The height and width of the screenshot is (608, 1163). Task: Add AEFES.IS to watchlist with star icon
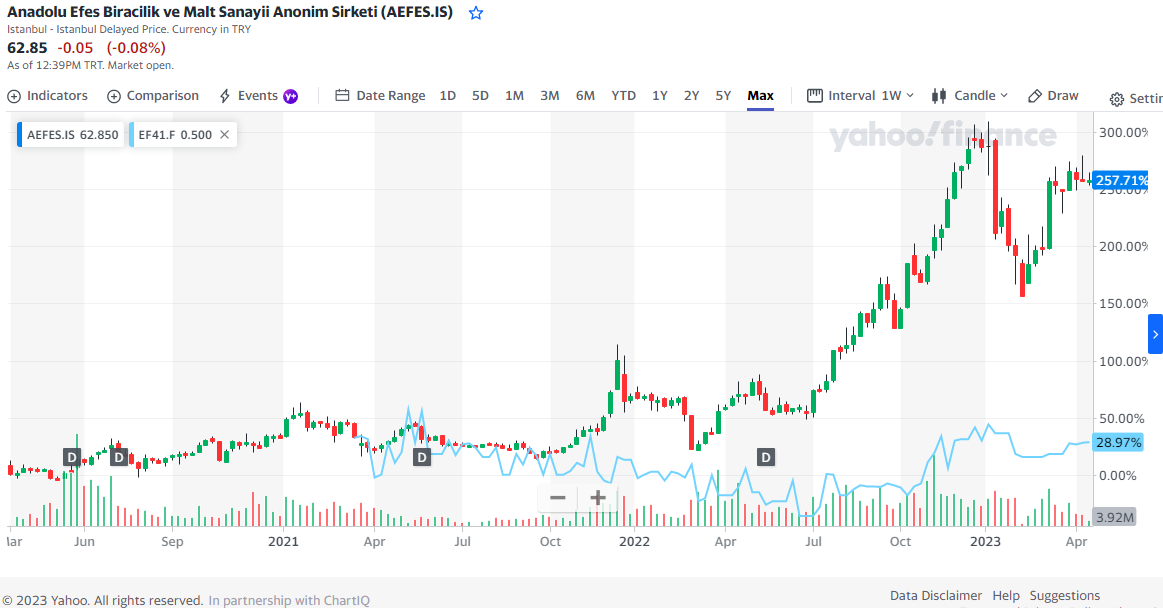476,13
